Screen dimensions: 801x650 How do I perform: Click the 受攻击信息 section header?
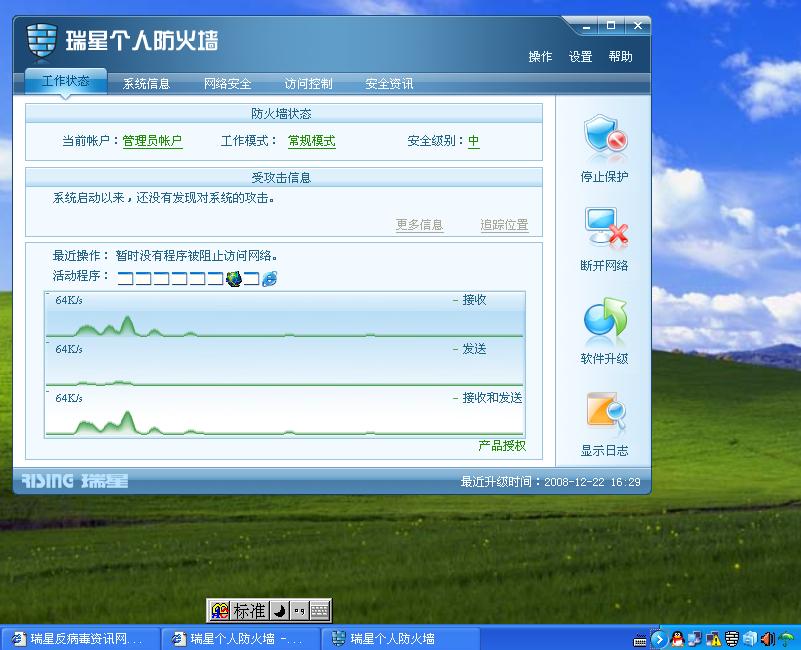[x=284, y=177]
